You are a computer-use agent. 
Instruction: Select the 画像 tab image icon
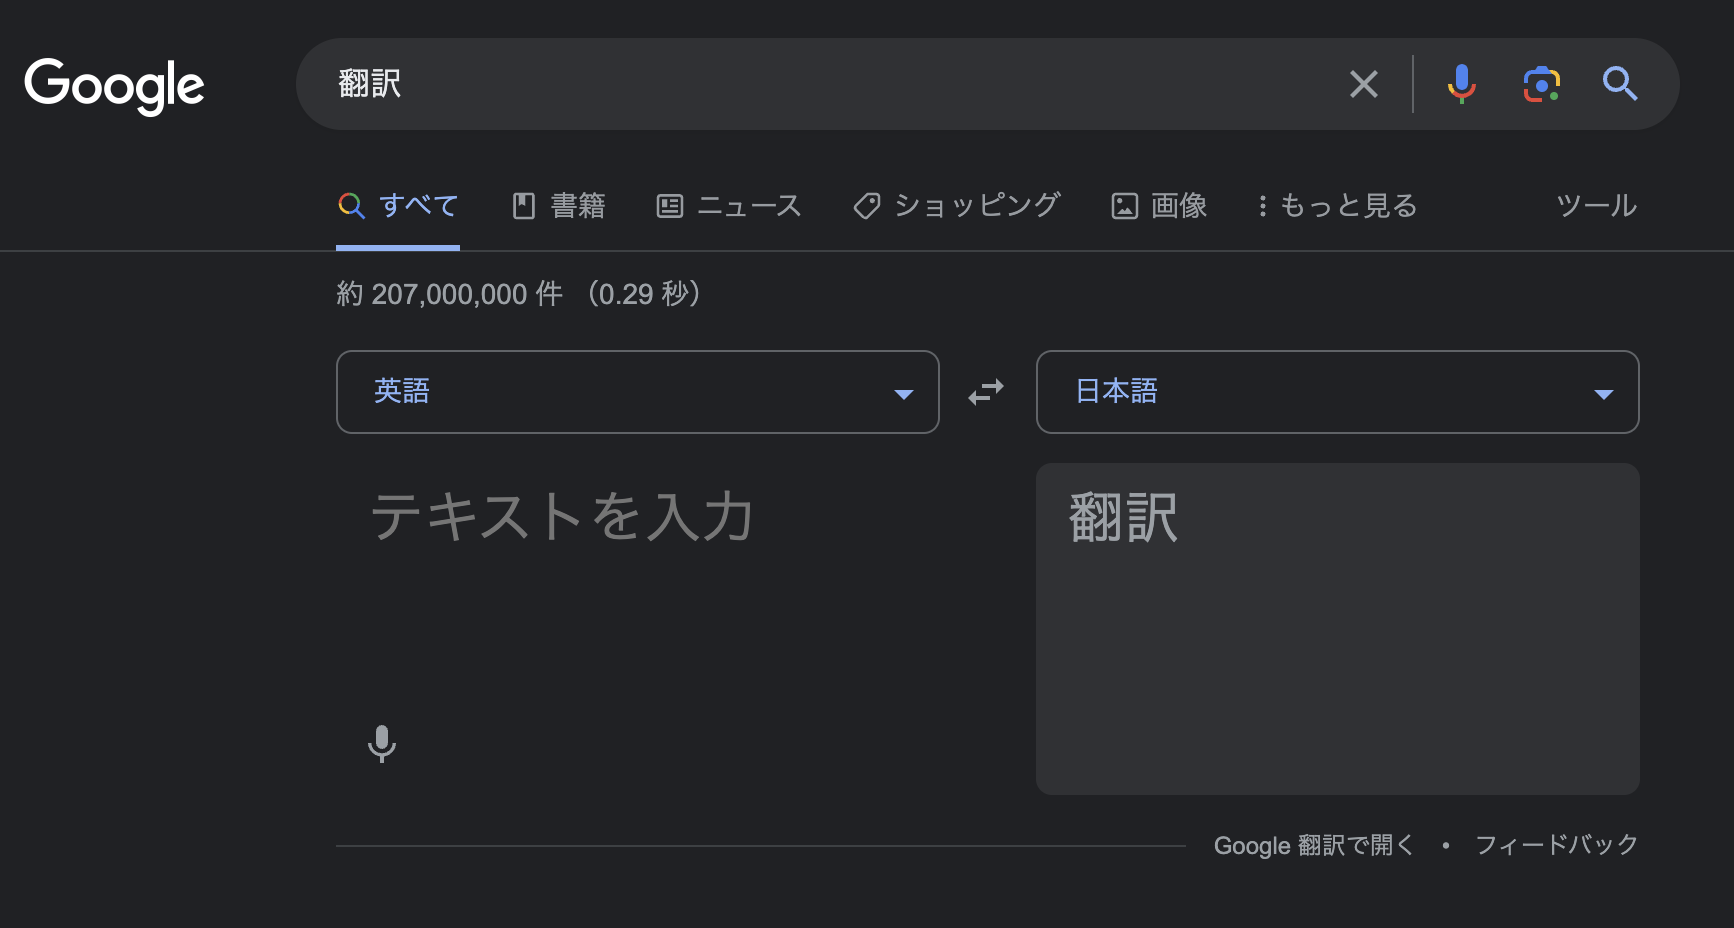coord(1126,205)
